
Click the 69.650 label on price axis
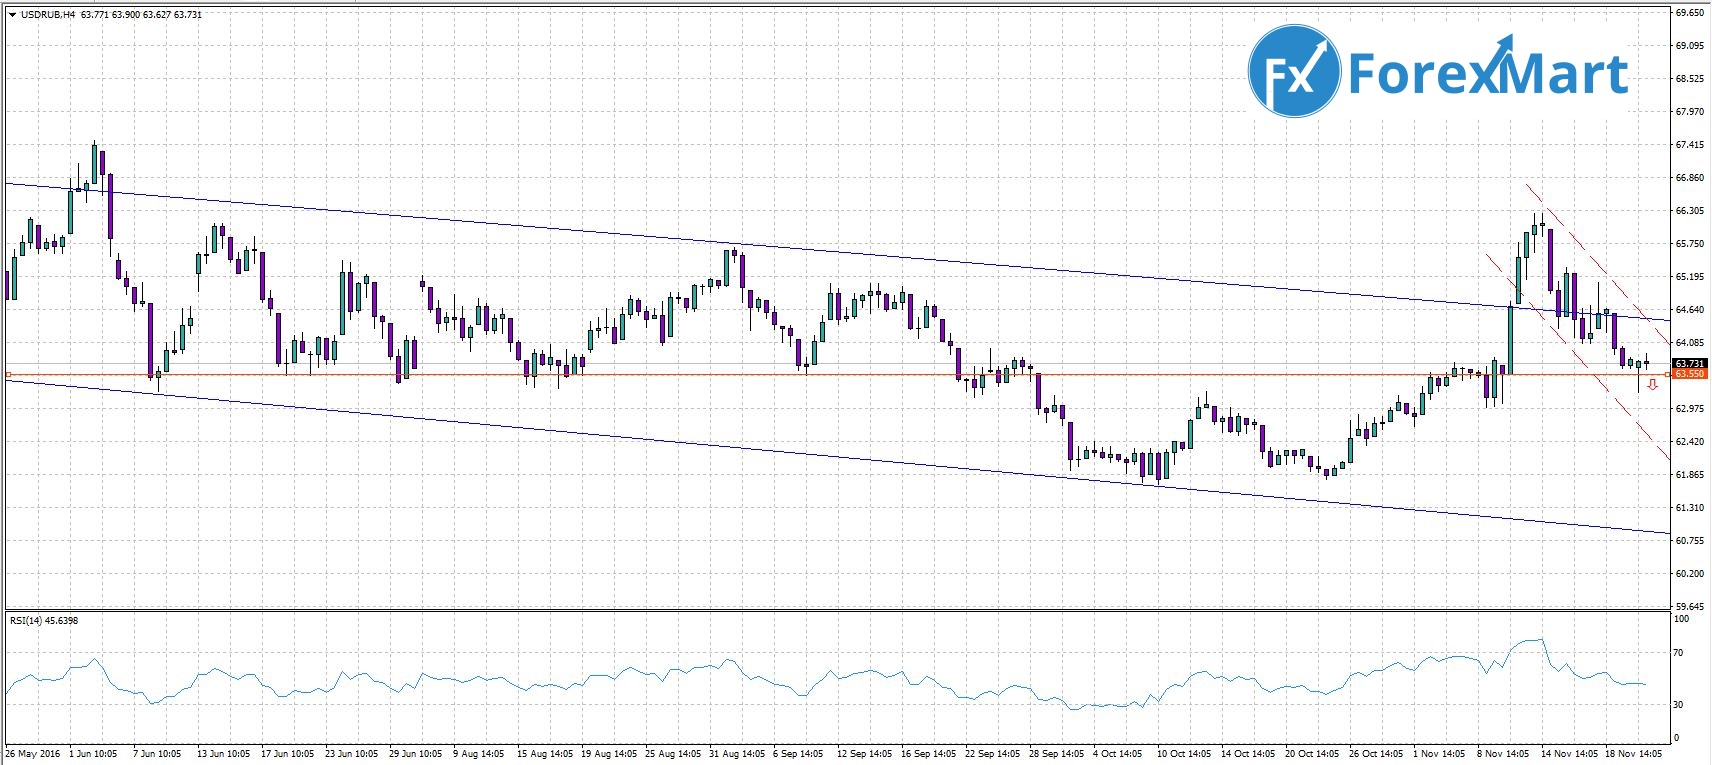pos(1689,13)
